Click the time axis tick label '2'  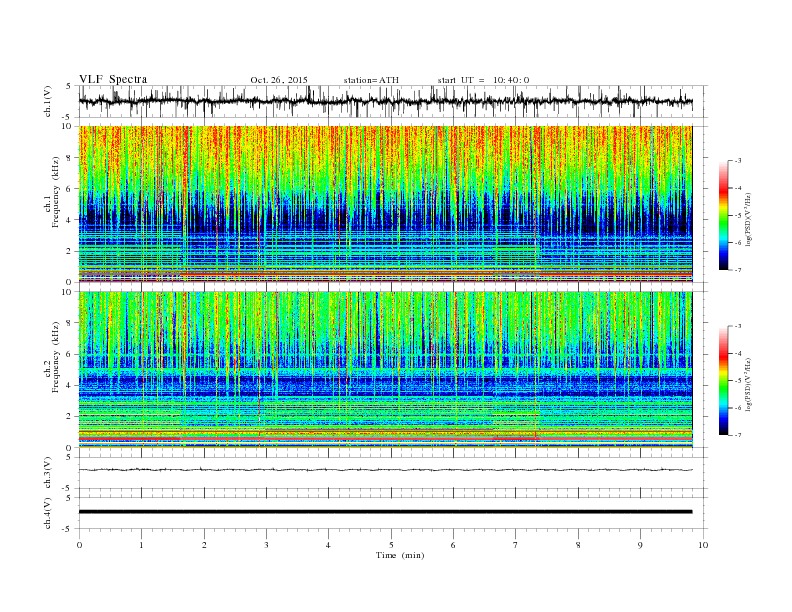point(204,545)
